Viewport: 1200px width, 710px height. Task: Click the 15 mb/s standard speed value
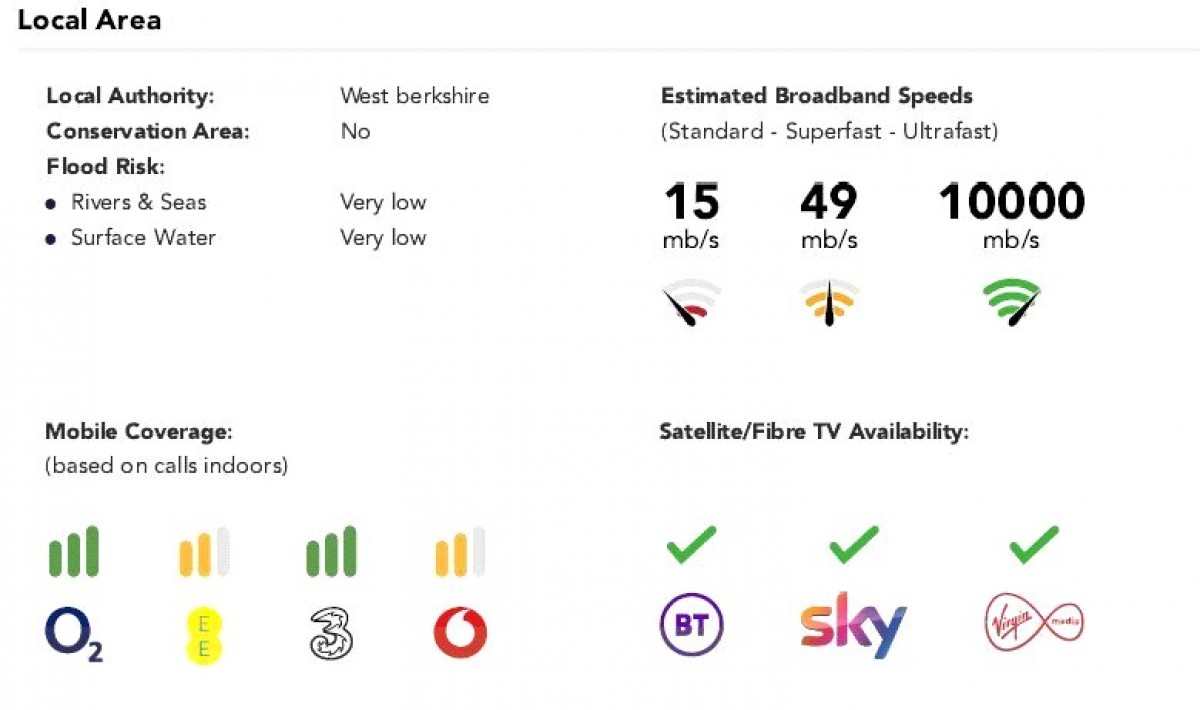pos(691,215)
